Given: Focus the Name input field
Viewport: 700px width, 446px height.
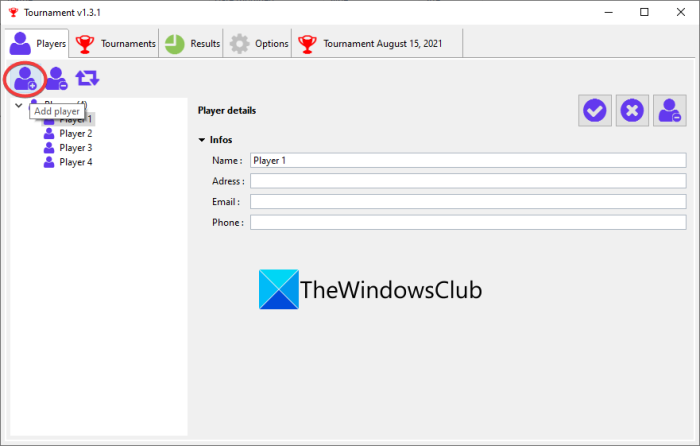Looking at the screenshot, I should click(x=468, y=160).
